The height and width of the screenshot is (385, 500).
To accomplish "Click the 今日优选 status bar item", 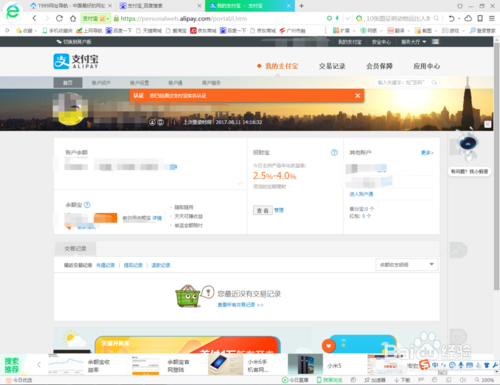I will 20,380.
